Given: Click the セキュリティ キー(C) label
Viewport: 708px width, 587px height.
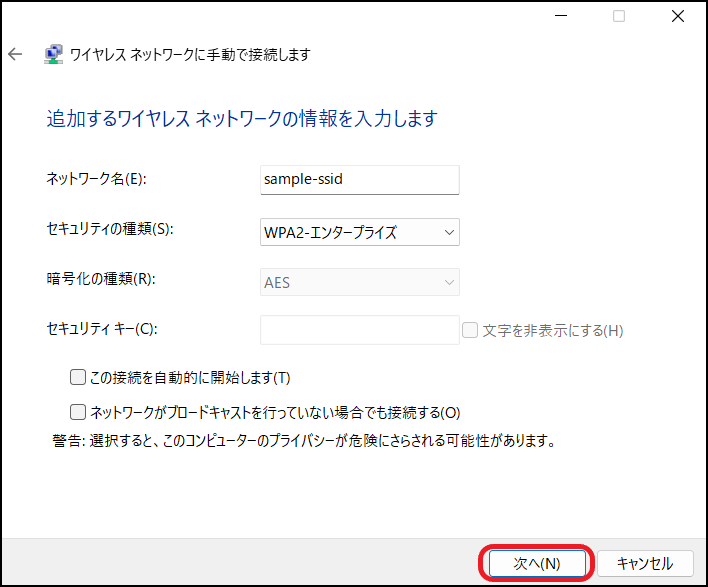Looking at the screenshot, I should coord(103,328).
